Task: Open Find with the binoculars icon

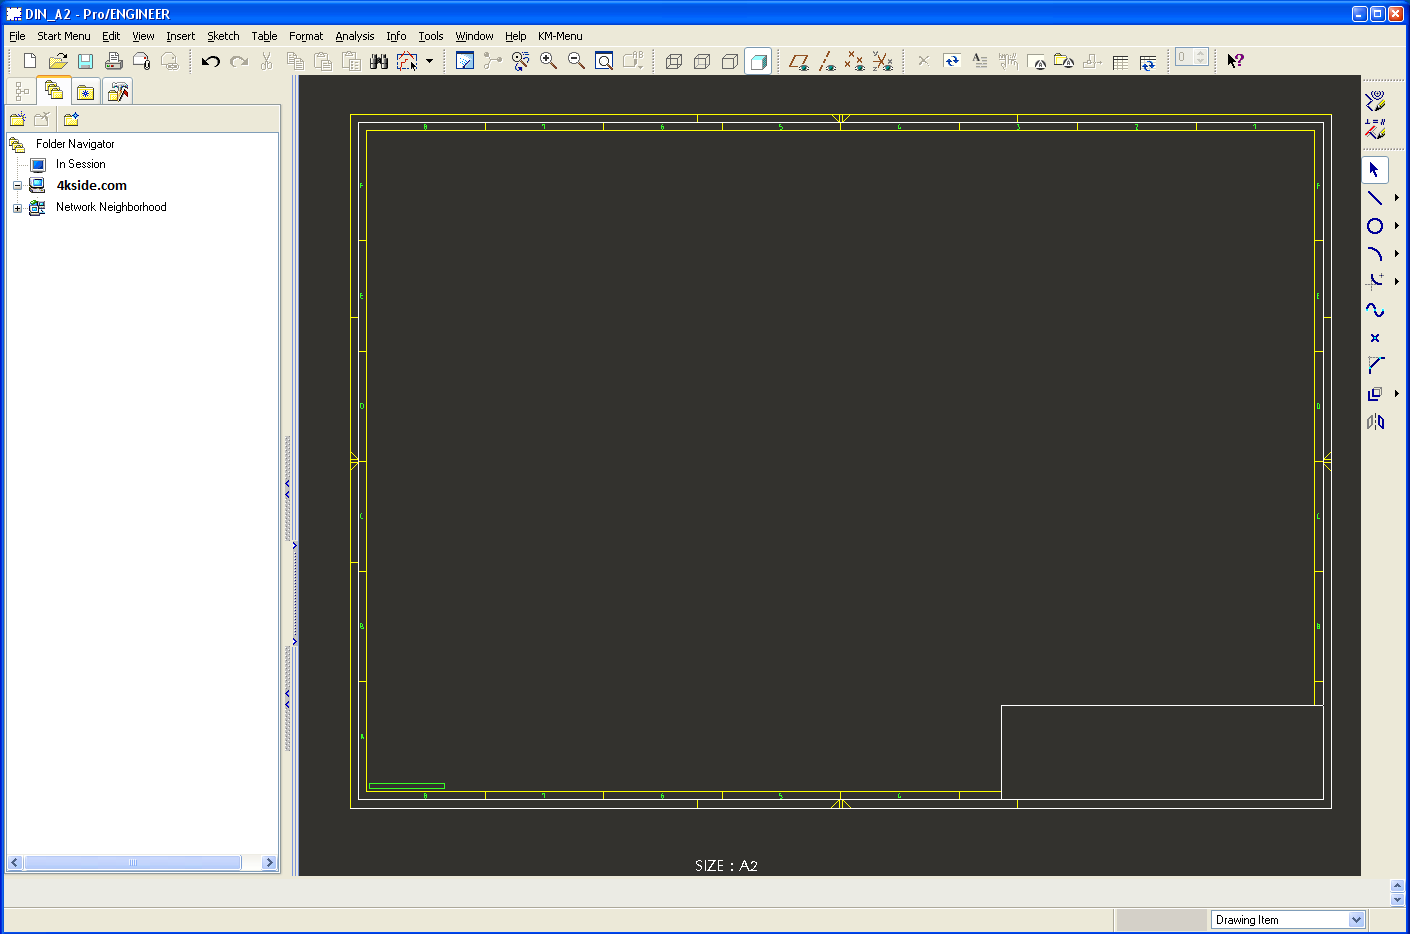Action: 379,61
